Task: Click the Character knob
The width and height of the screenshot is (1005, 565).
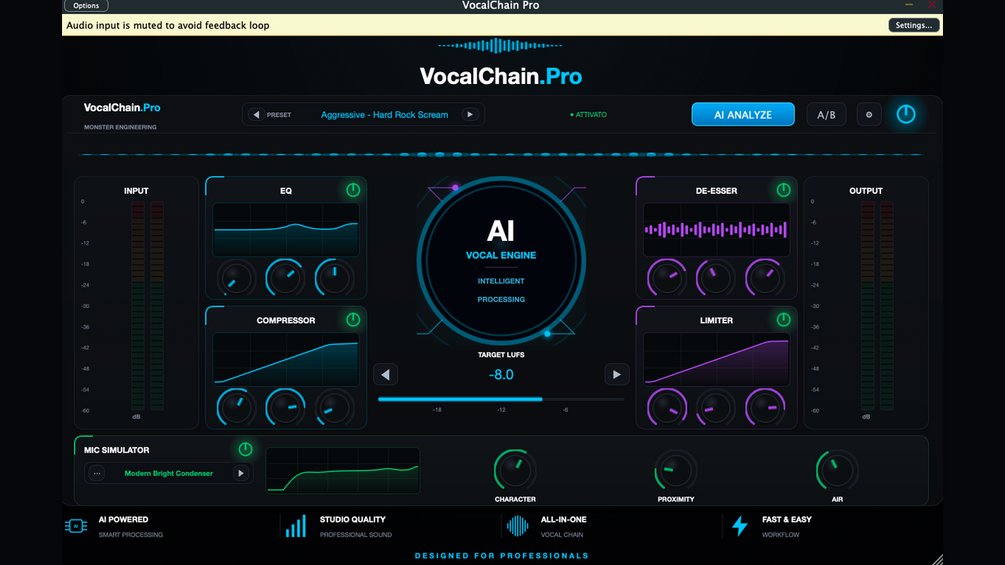Action: 515,470
